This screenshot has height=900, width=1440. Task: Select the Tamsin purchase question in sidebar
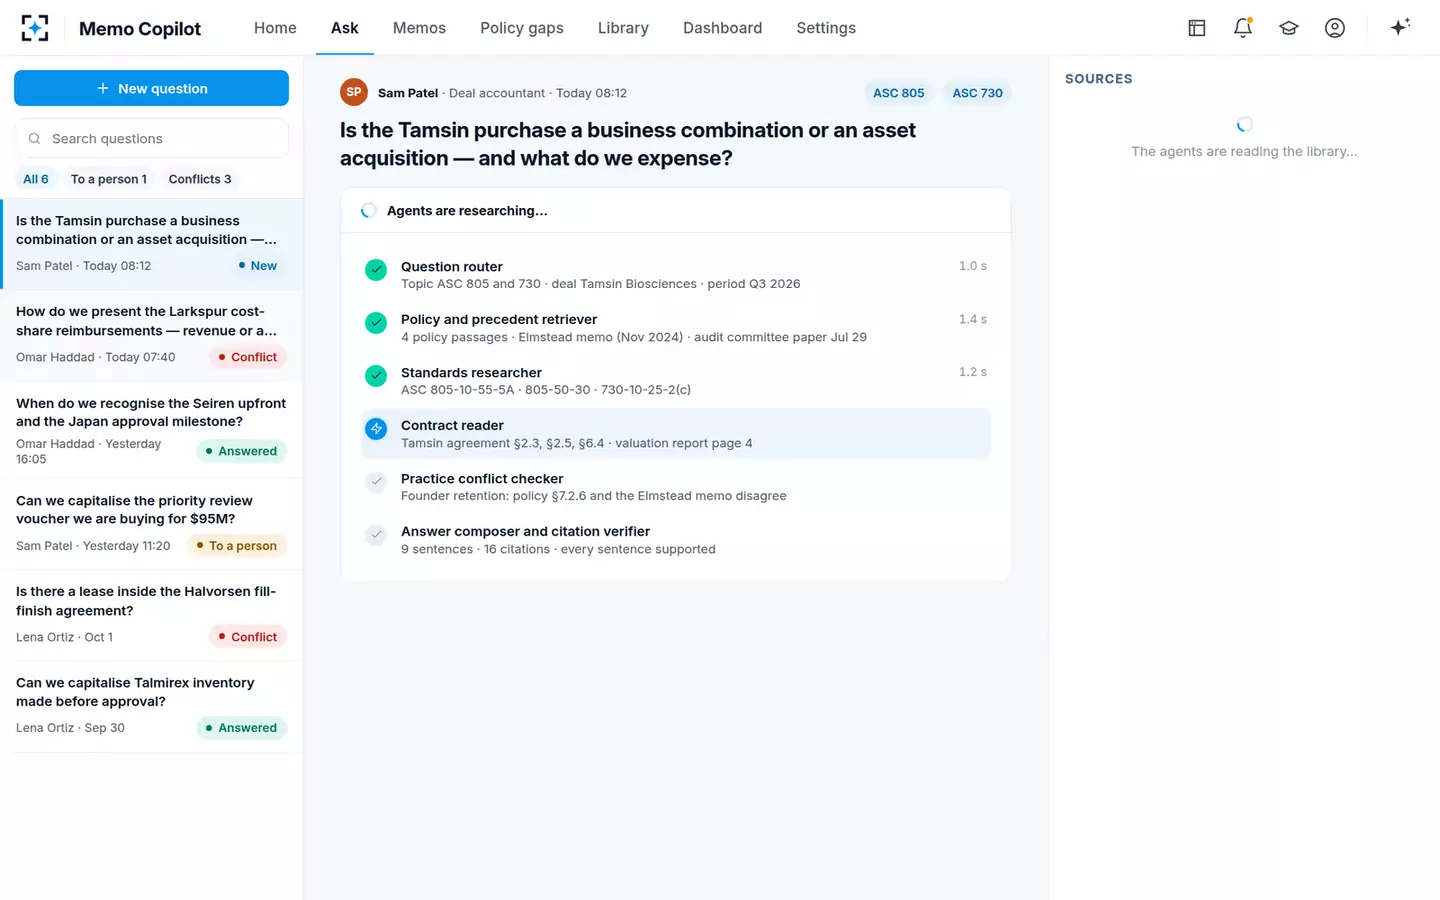tap(151, 244)
